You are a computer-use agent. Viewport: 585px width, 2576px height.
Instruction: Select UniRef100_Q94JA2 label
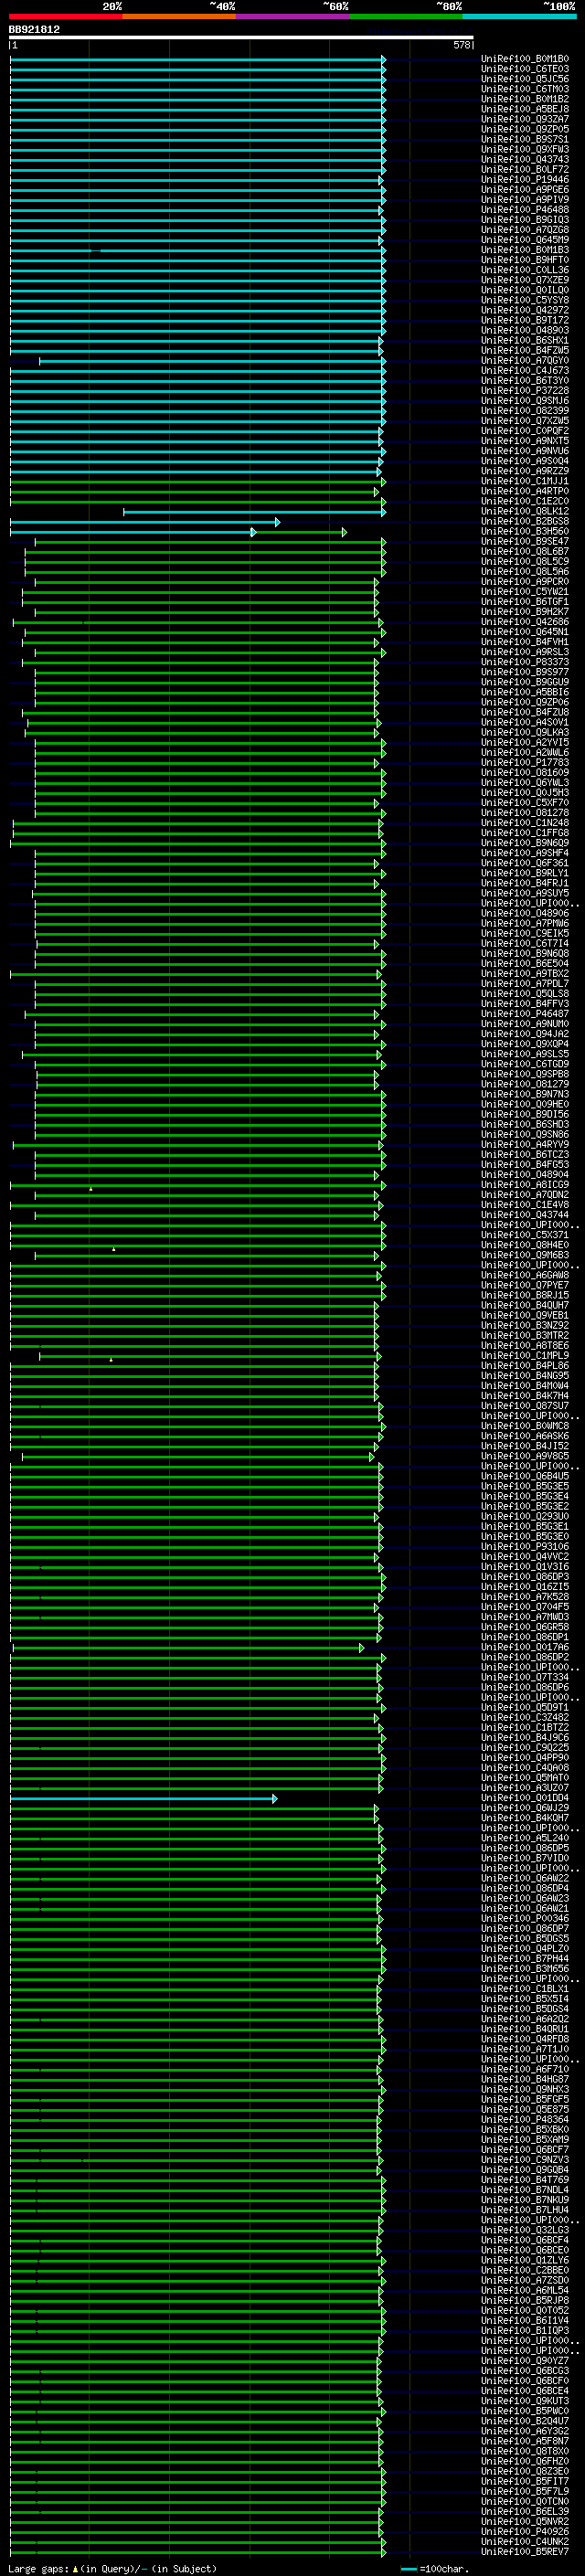(x=525, y=1034)
